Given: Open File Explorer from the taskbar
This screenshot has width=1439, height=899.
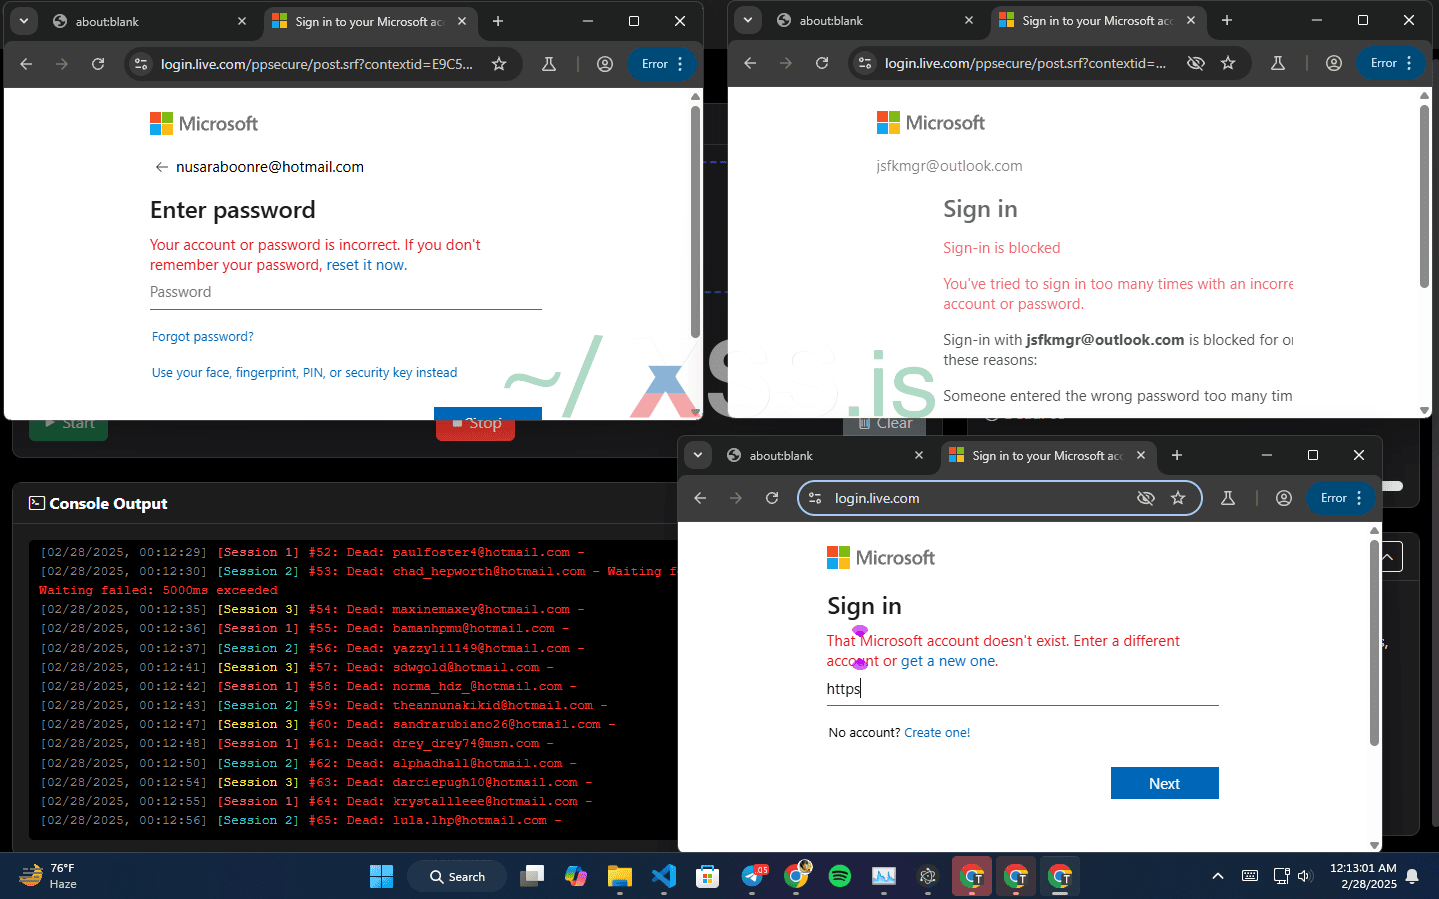Looking at the screenshot, I should pyautogui.click(x=620, y=876).
